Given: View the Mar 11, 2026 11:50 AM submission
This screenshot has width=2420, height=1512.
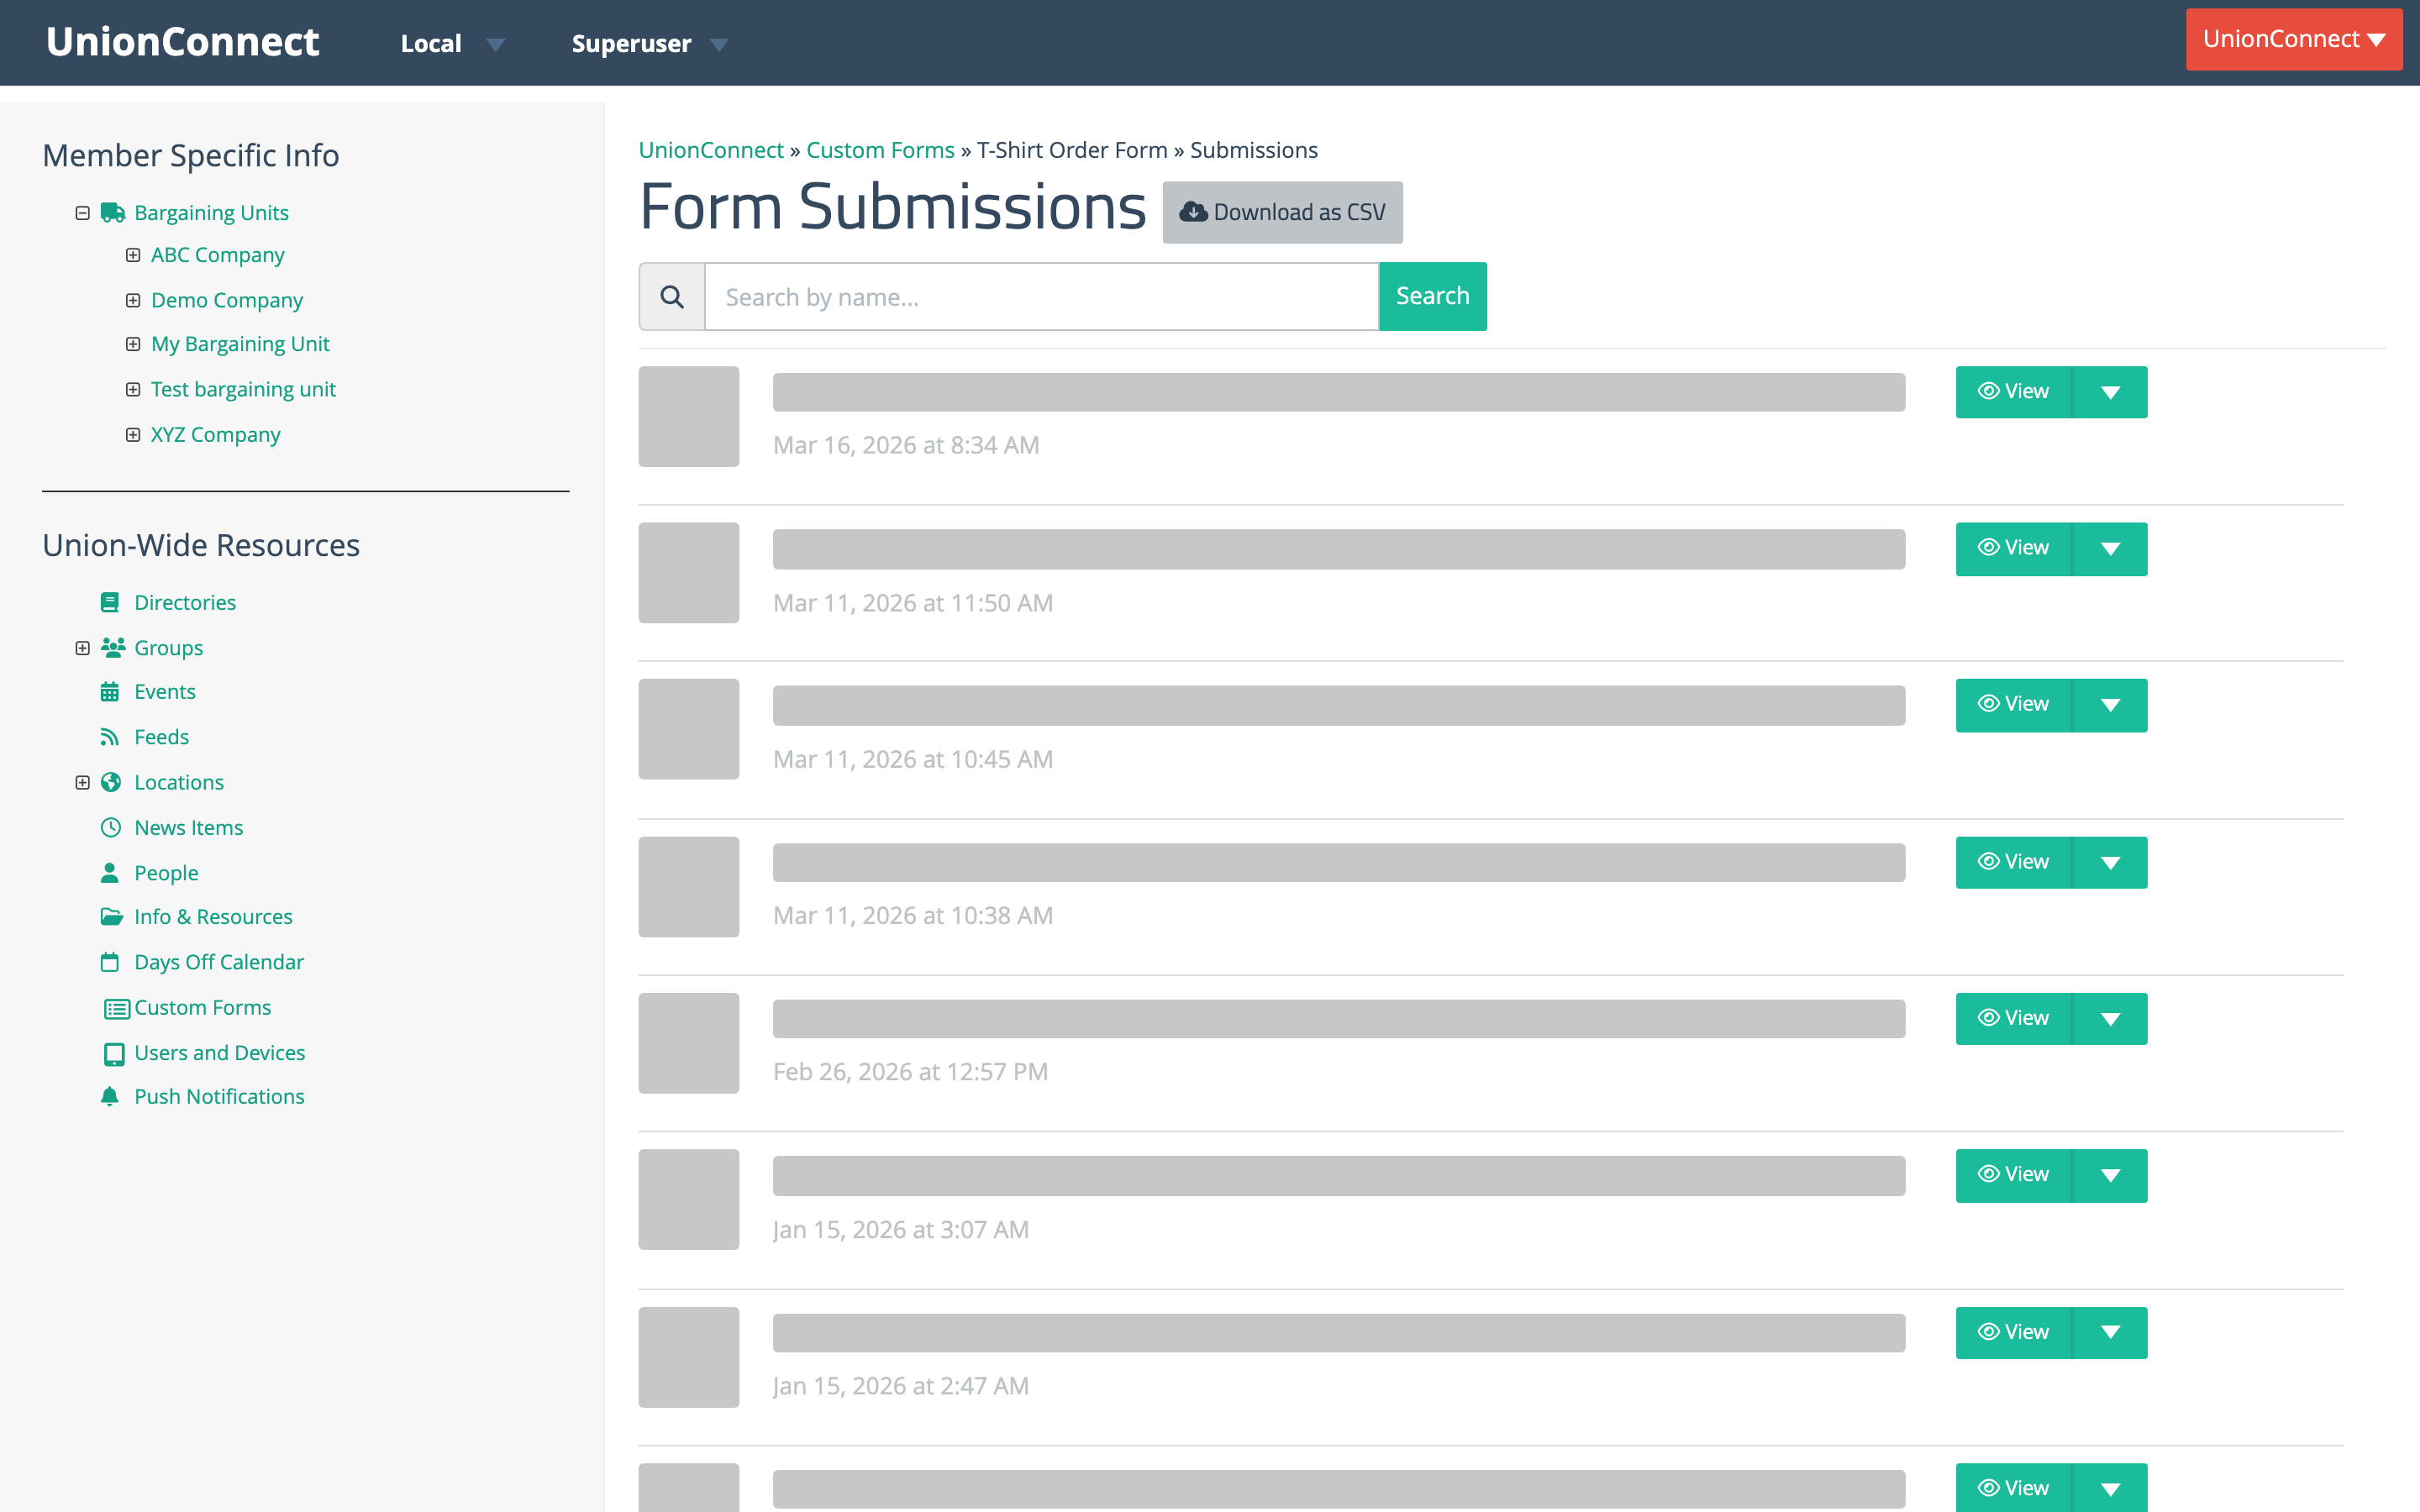Looking at the screenshot, I should [2013, 548].
